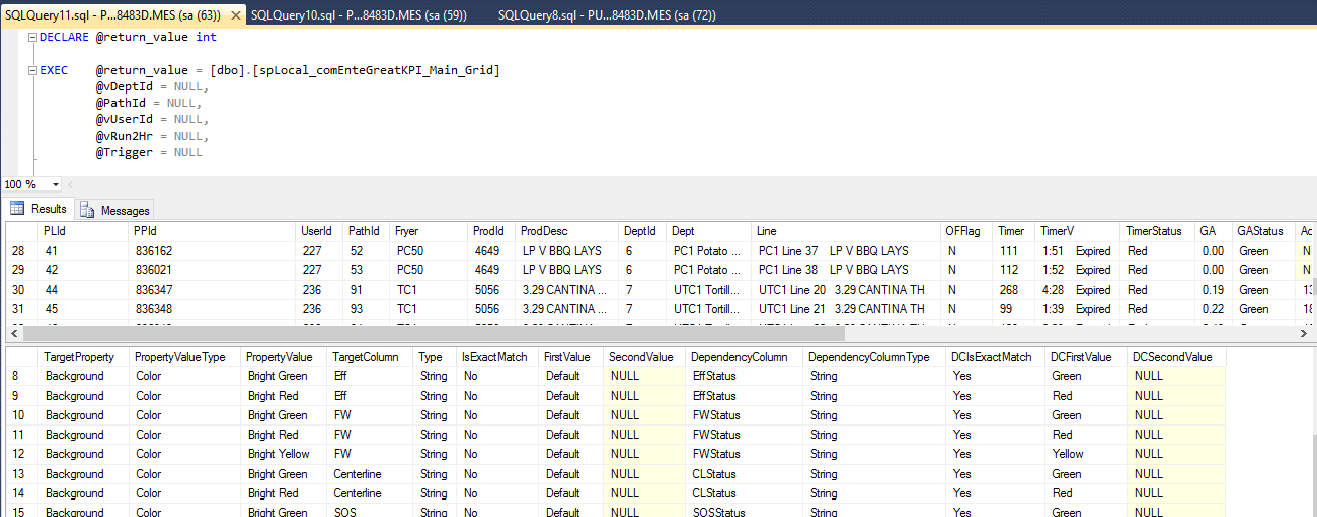This screenshot has width=1317, height=517.
Task: Open the 100 % zoom dropdown
Action: coord(56,184)
